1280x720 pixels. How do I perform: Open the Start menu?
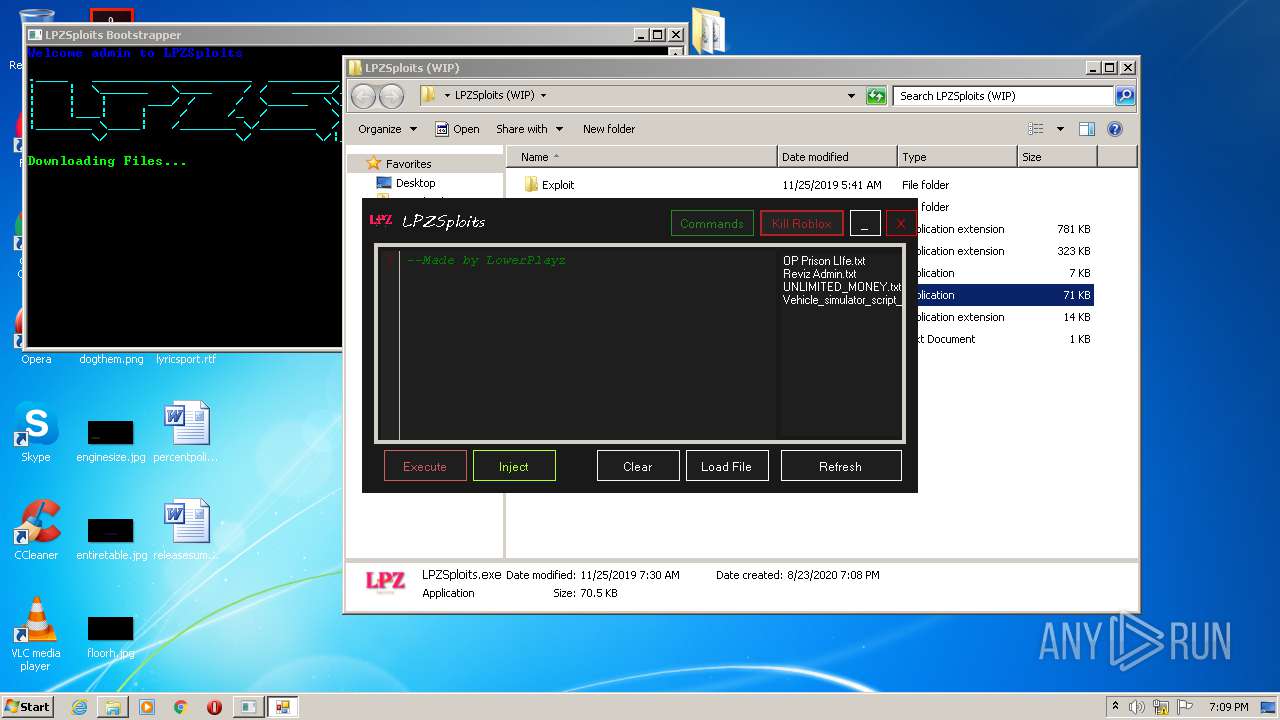click(27, 706)
